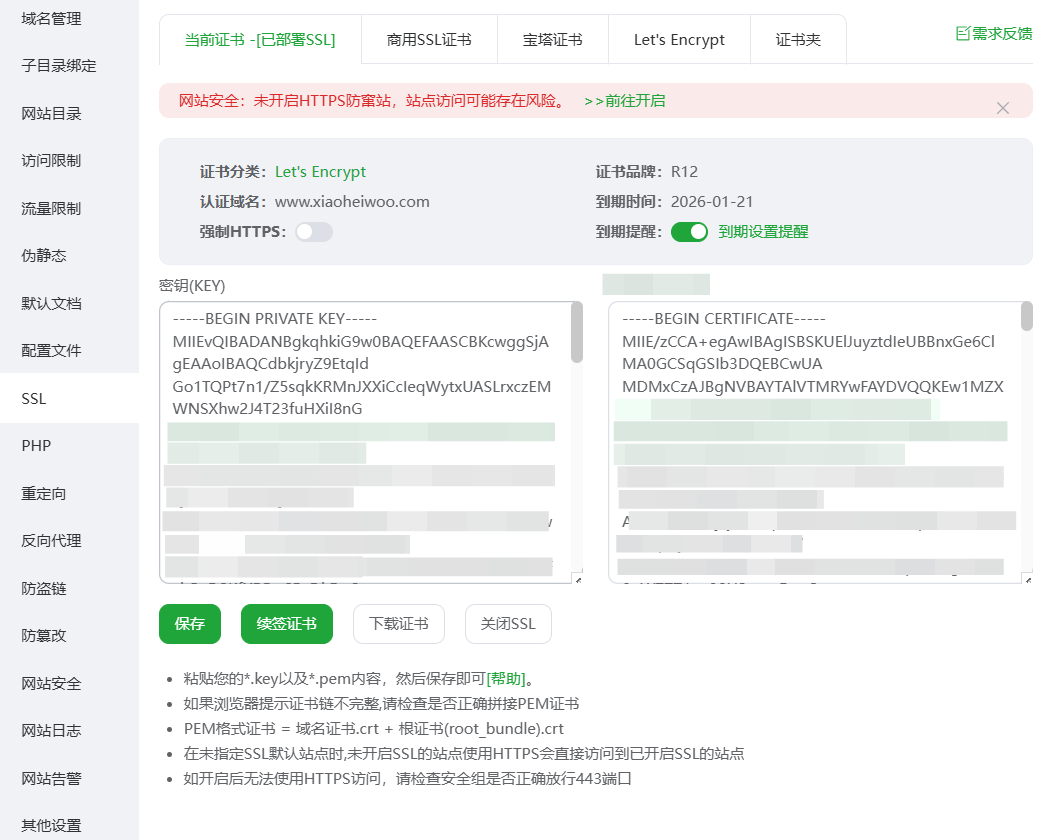Select PHP in the left sidebar

click(x=37, y=445)
